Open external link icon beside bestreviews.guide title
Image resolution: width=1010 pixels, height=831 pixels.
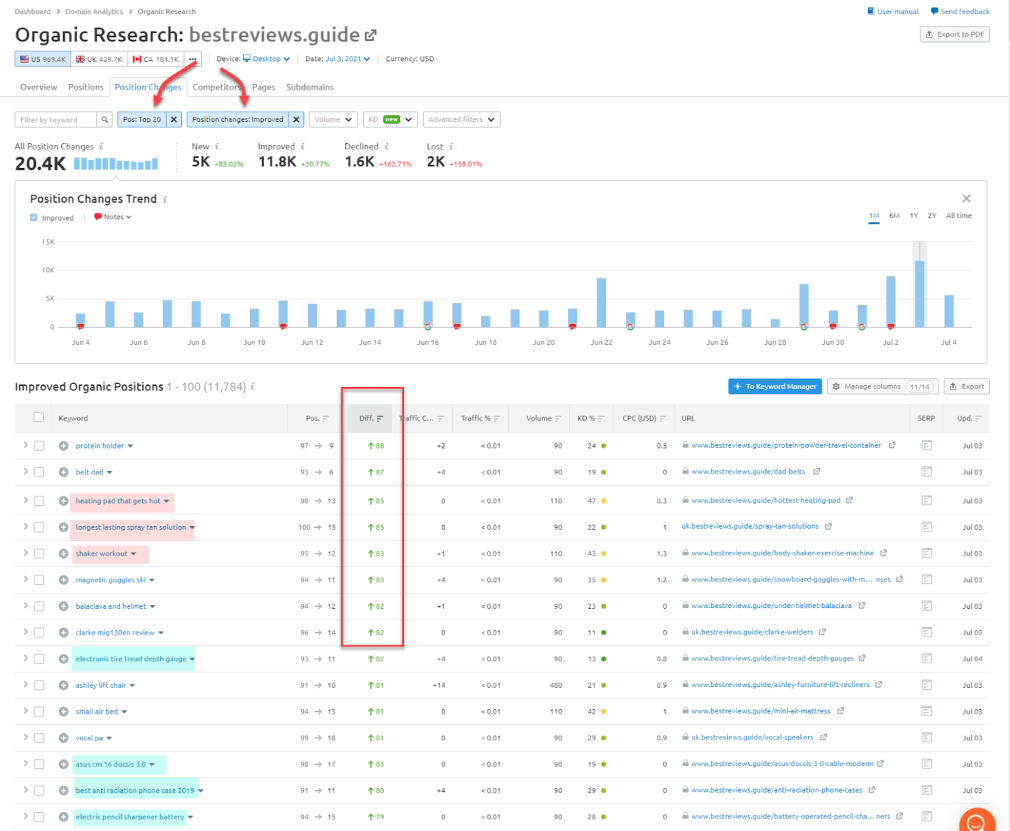pyautogui.click(x=371, y=35)
